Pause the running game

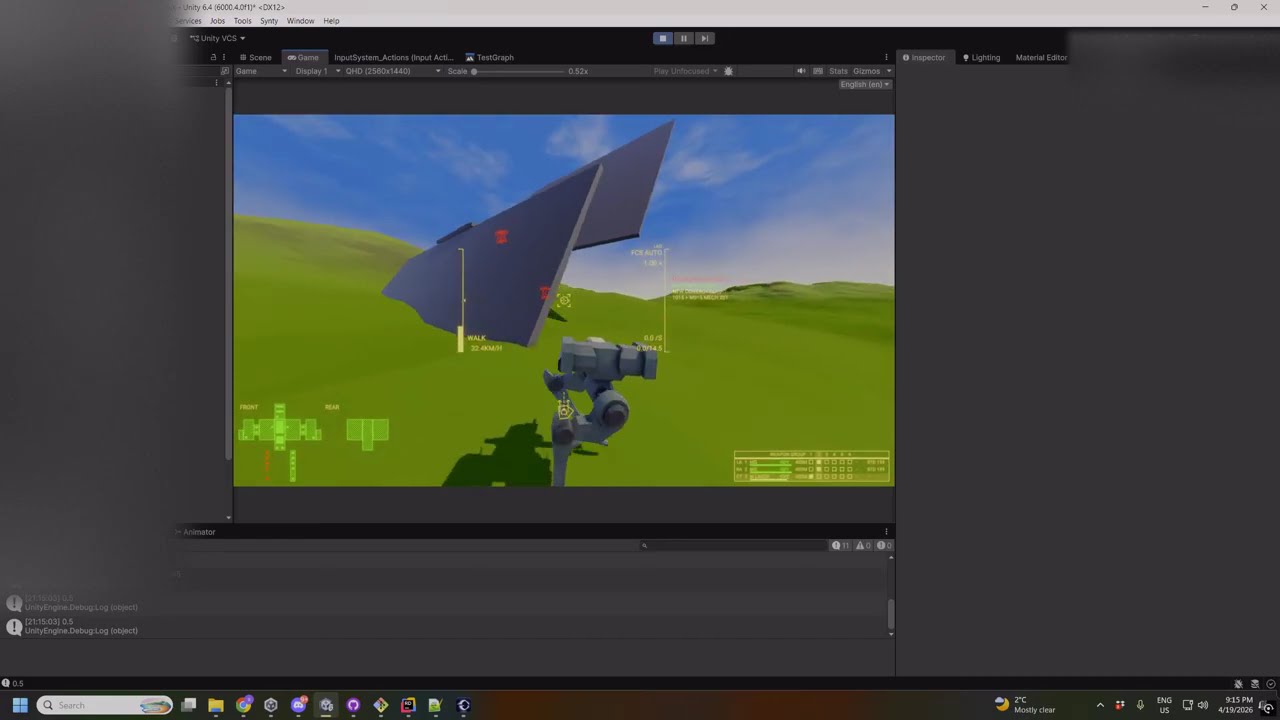click(683, 38)
